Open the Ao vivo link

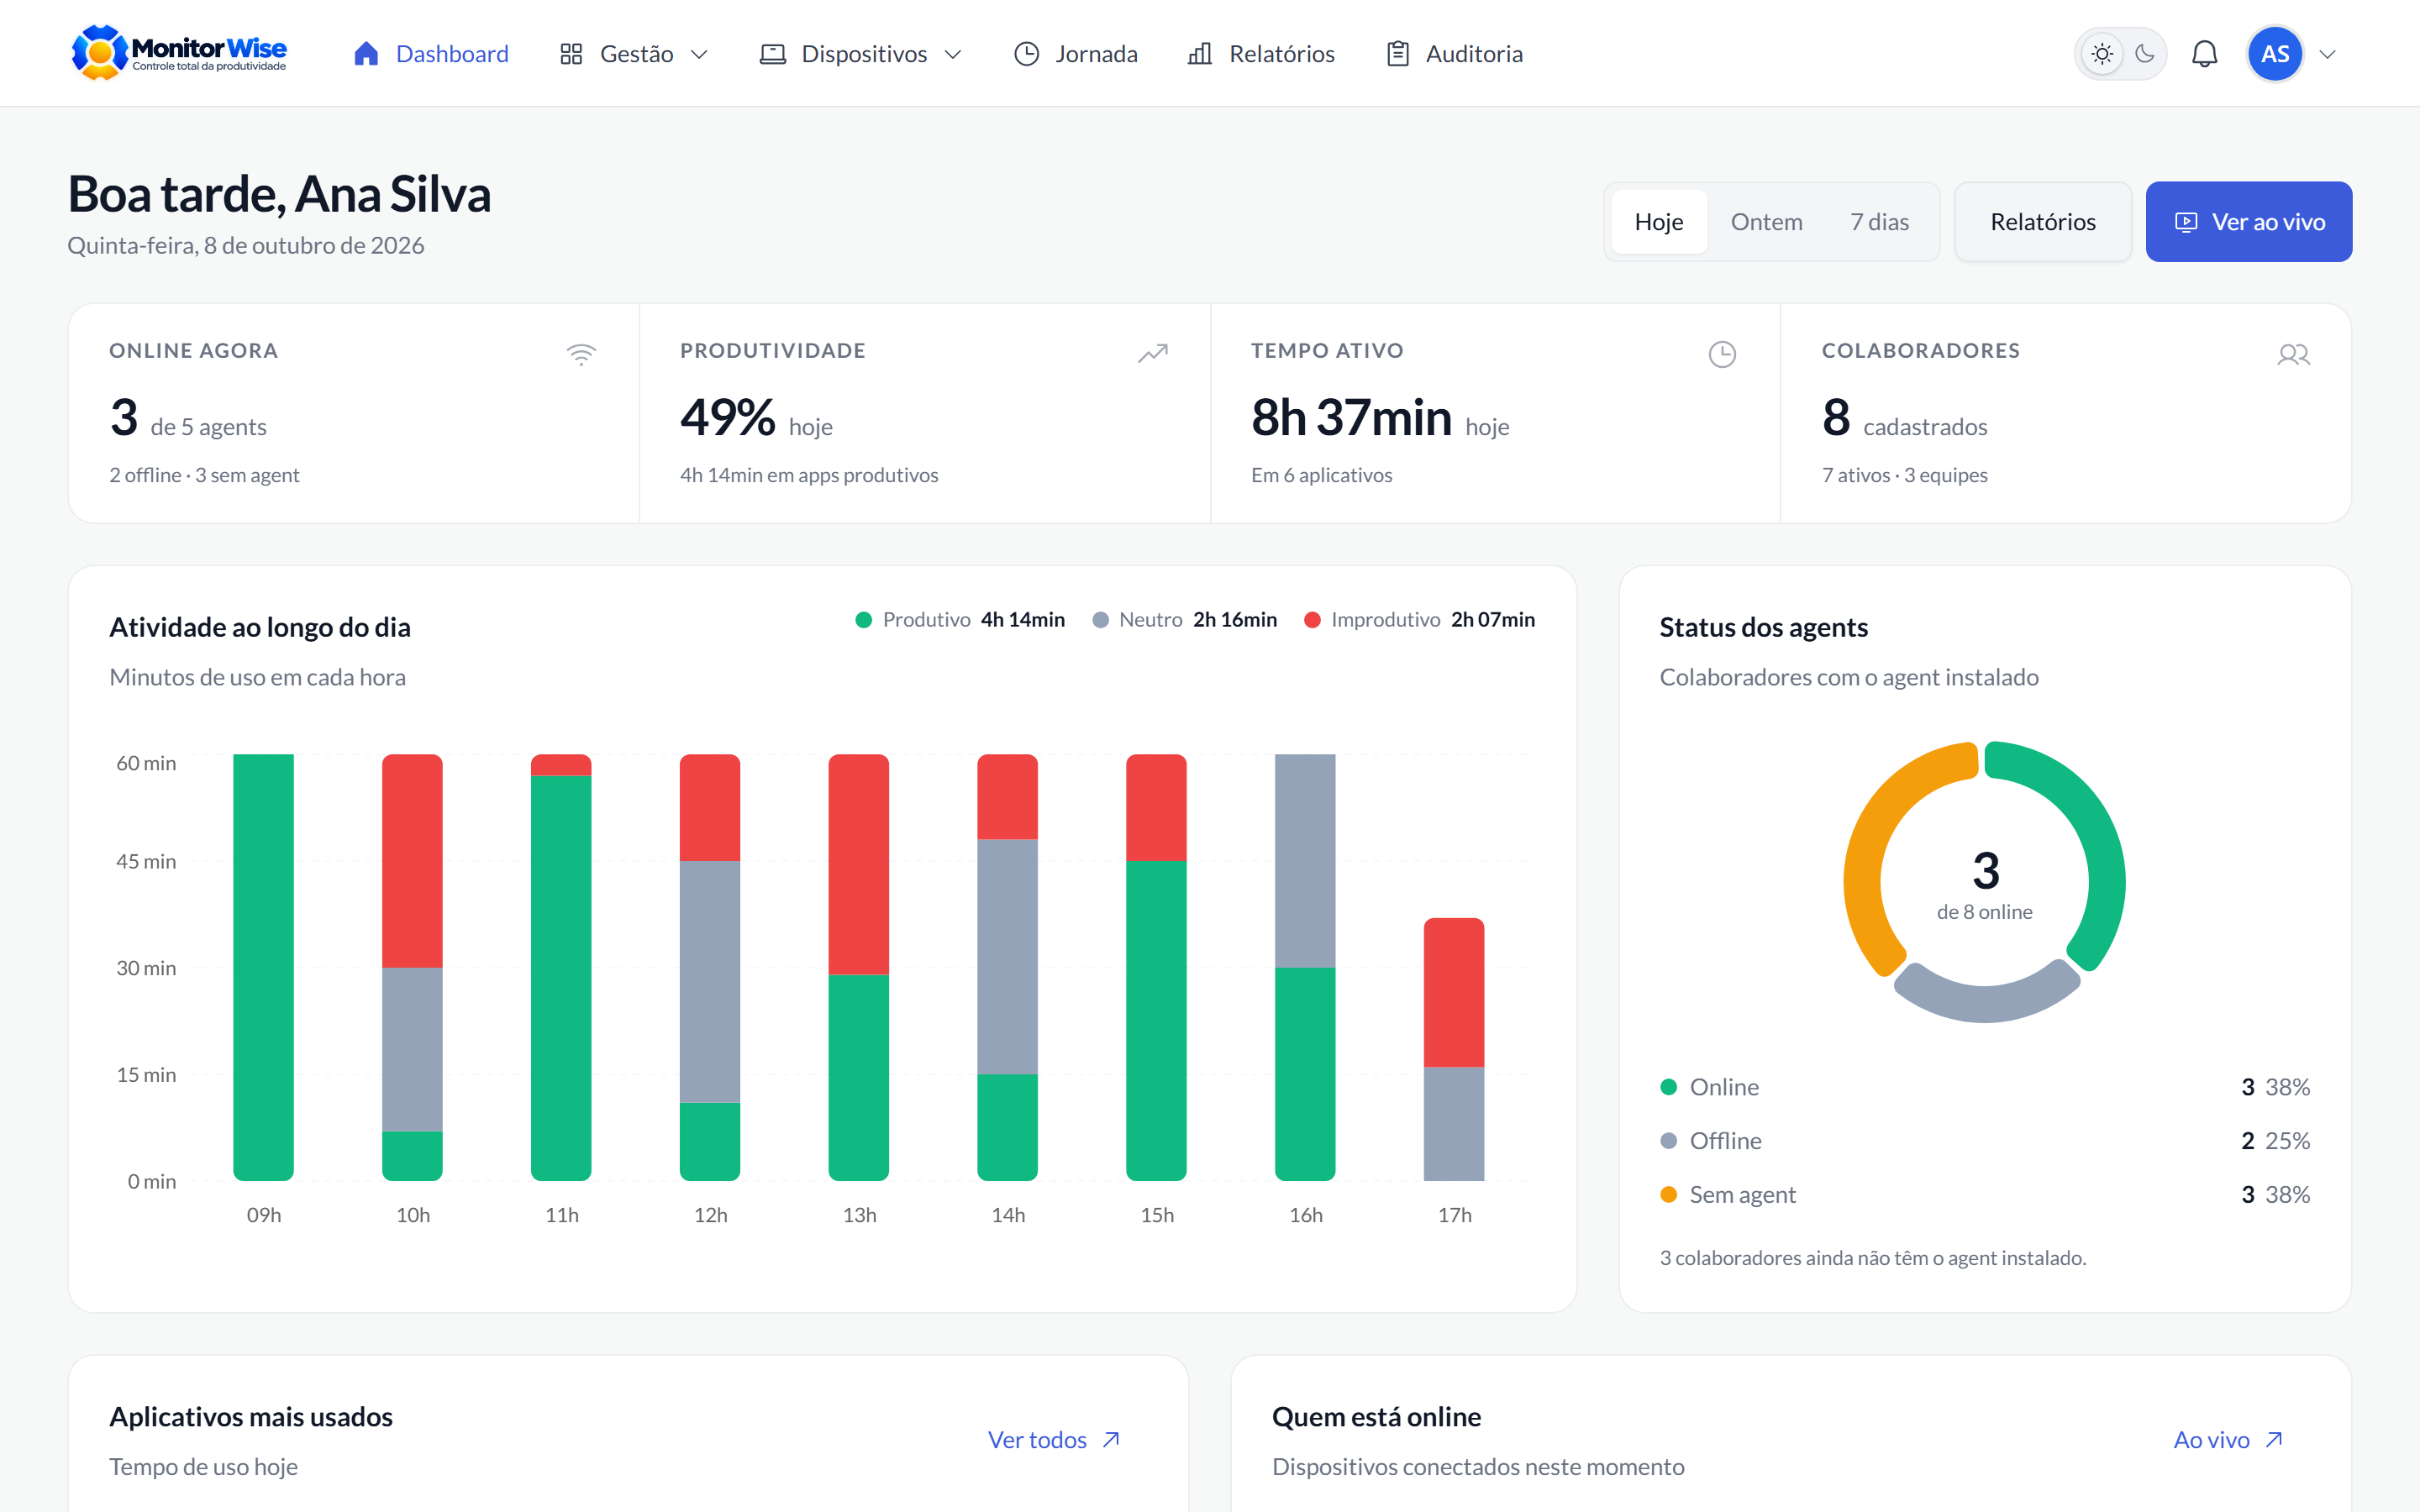[x=2229, y=1440]
